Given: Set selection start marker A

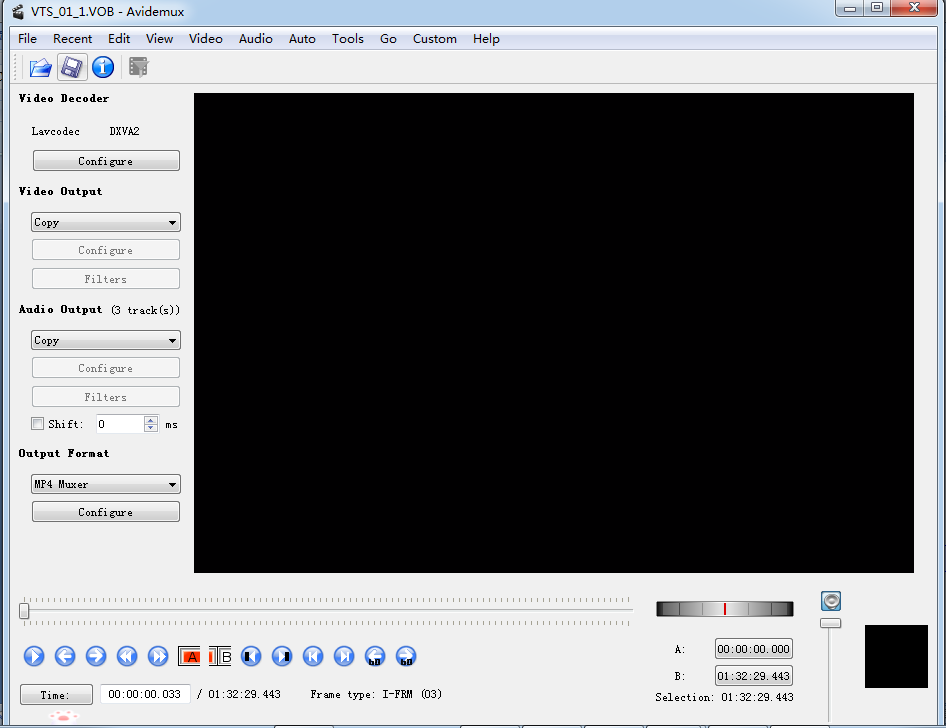Looking at the screenshot, I should (x=190, y=657).
